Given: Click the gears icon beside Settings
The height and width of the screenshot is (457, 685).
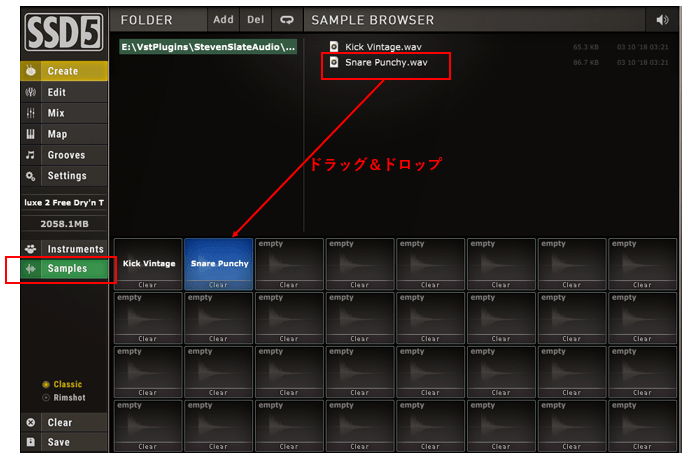Looking at the screenshot, I should pyautogui.click(x=31, y=176).
